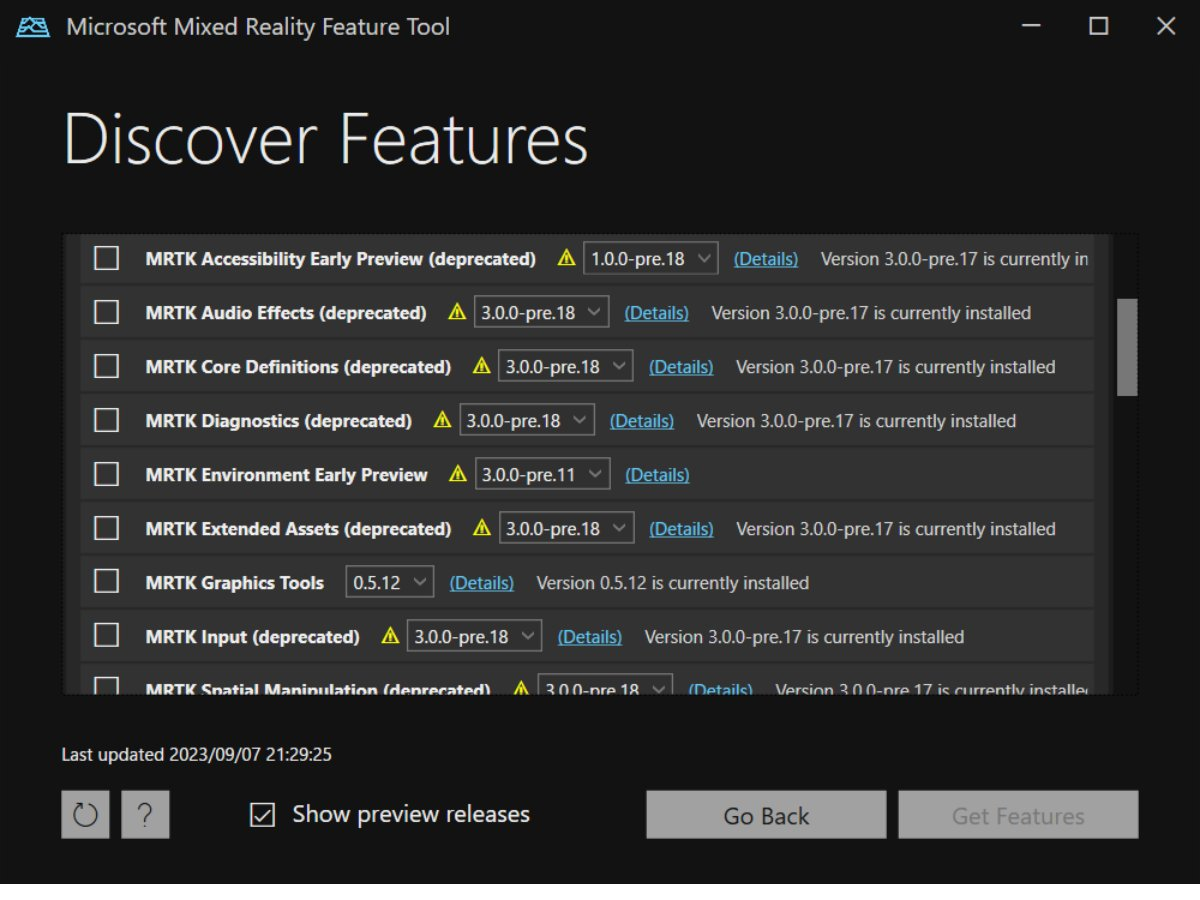Click the Last updated timestamp text

tap(197, 755)
